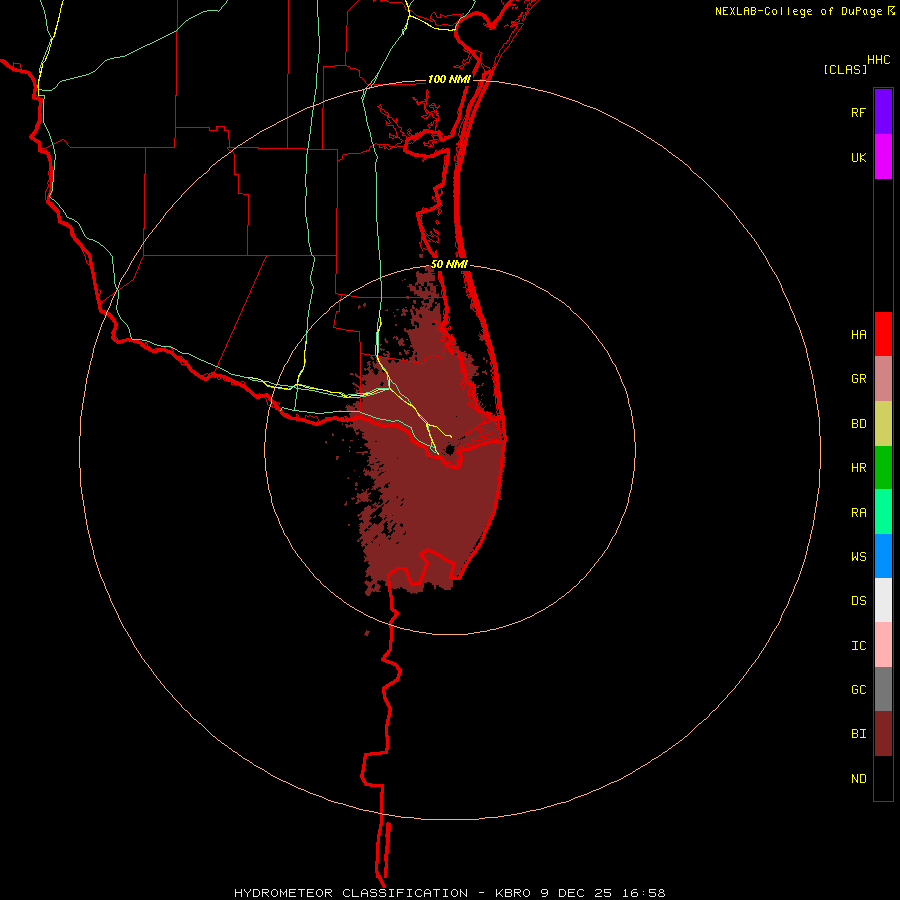Click the IC pink legend swatch
The image size is (900, 900).
coord(883,645)
